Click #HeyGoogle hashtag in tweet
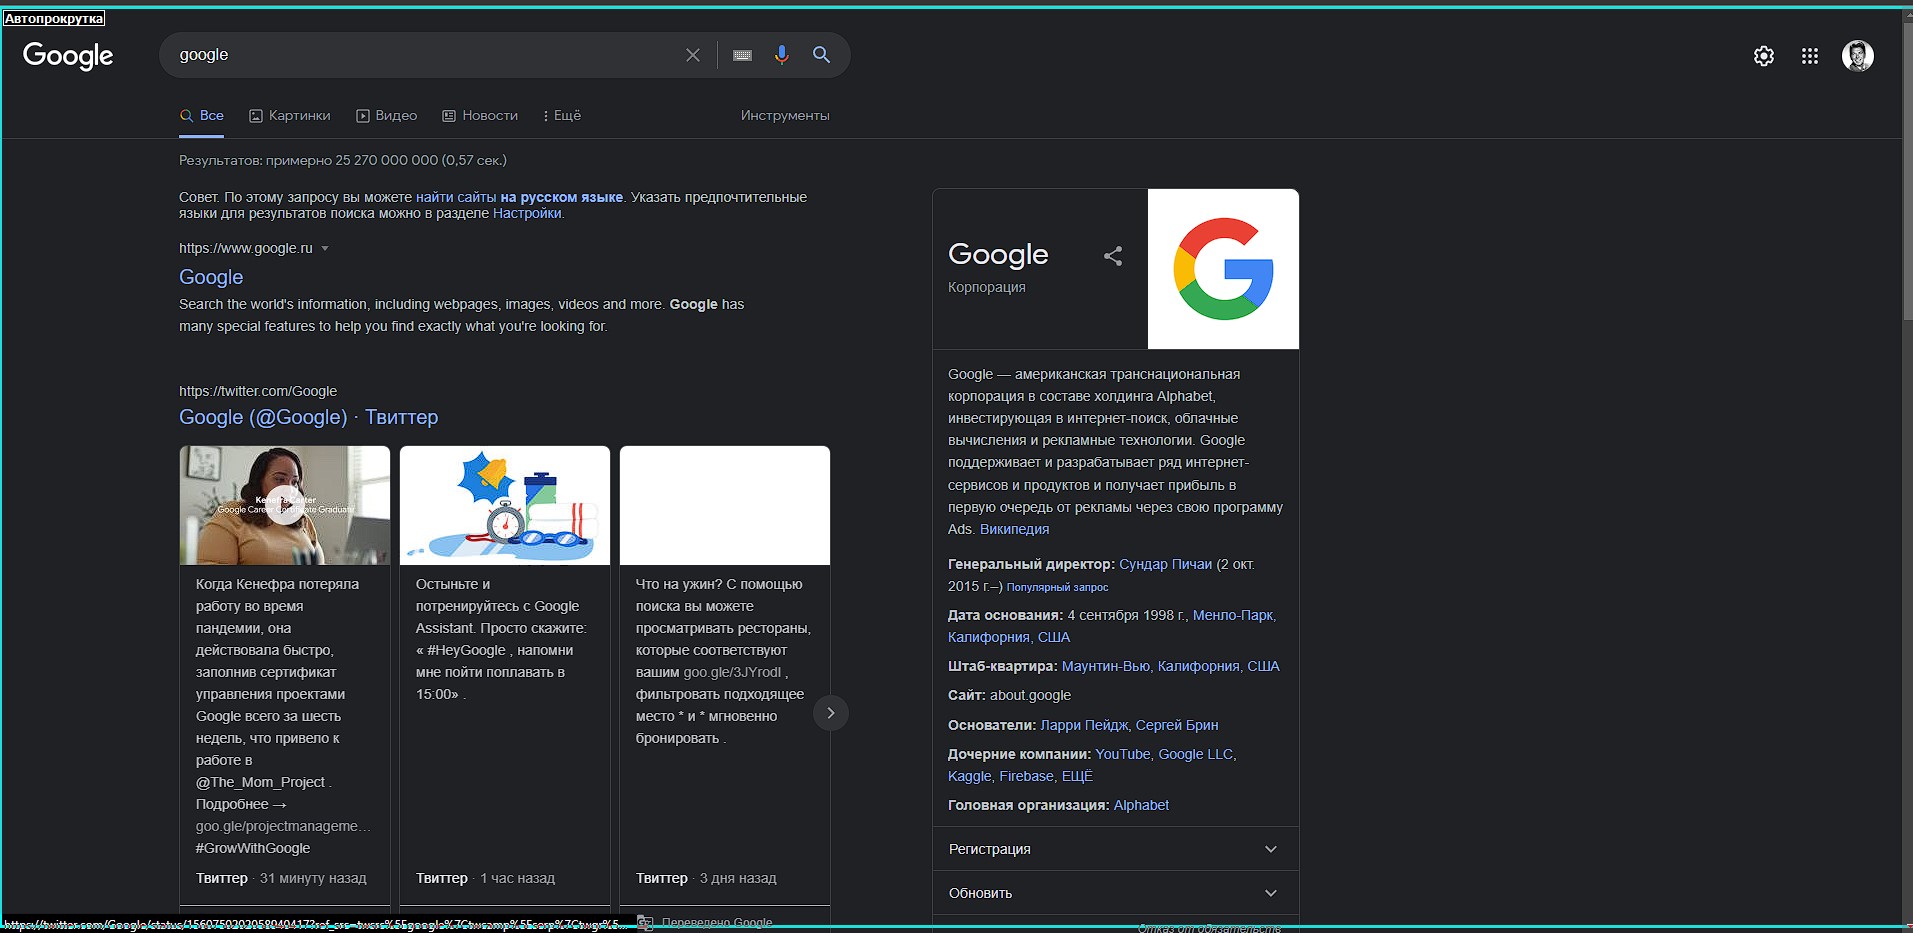This screenshot has height=933, width=1913. [466, 650]
